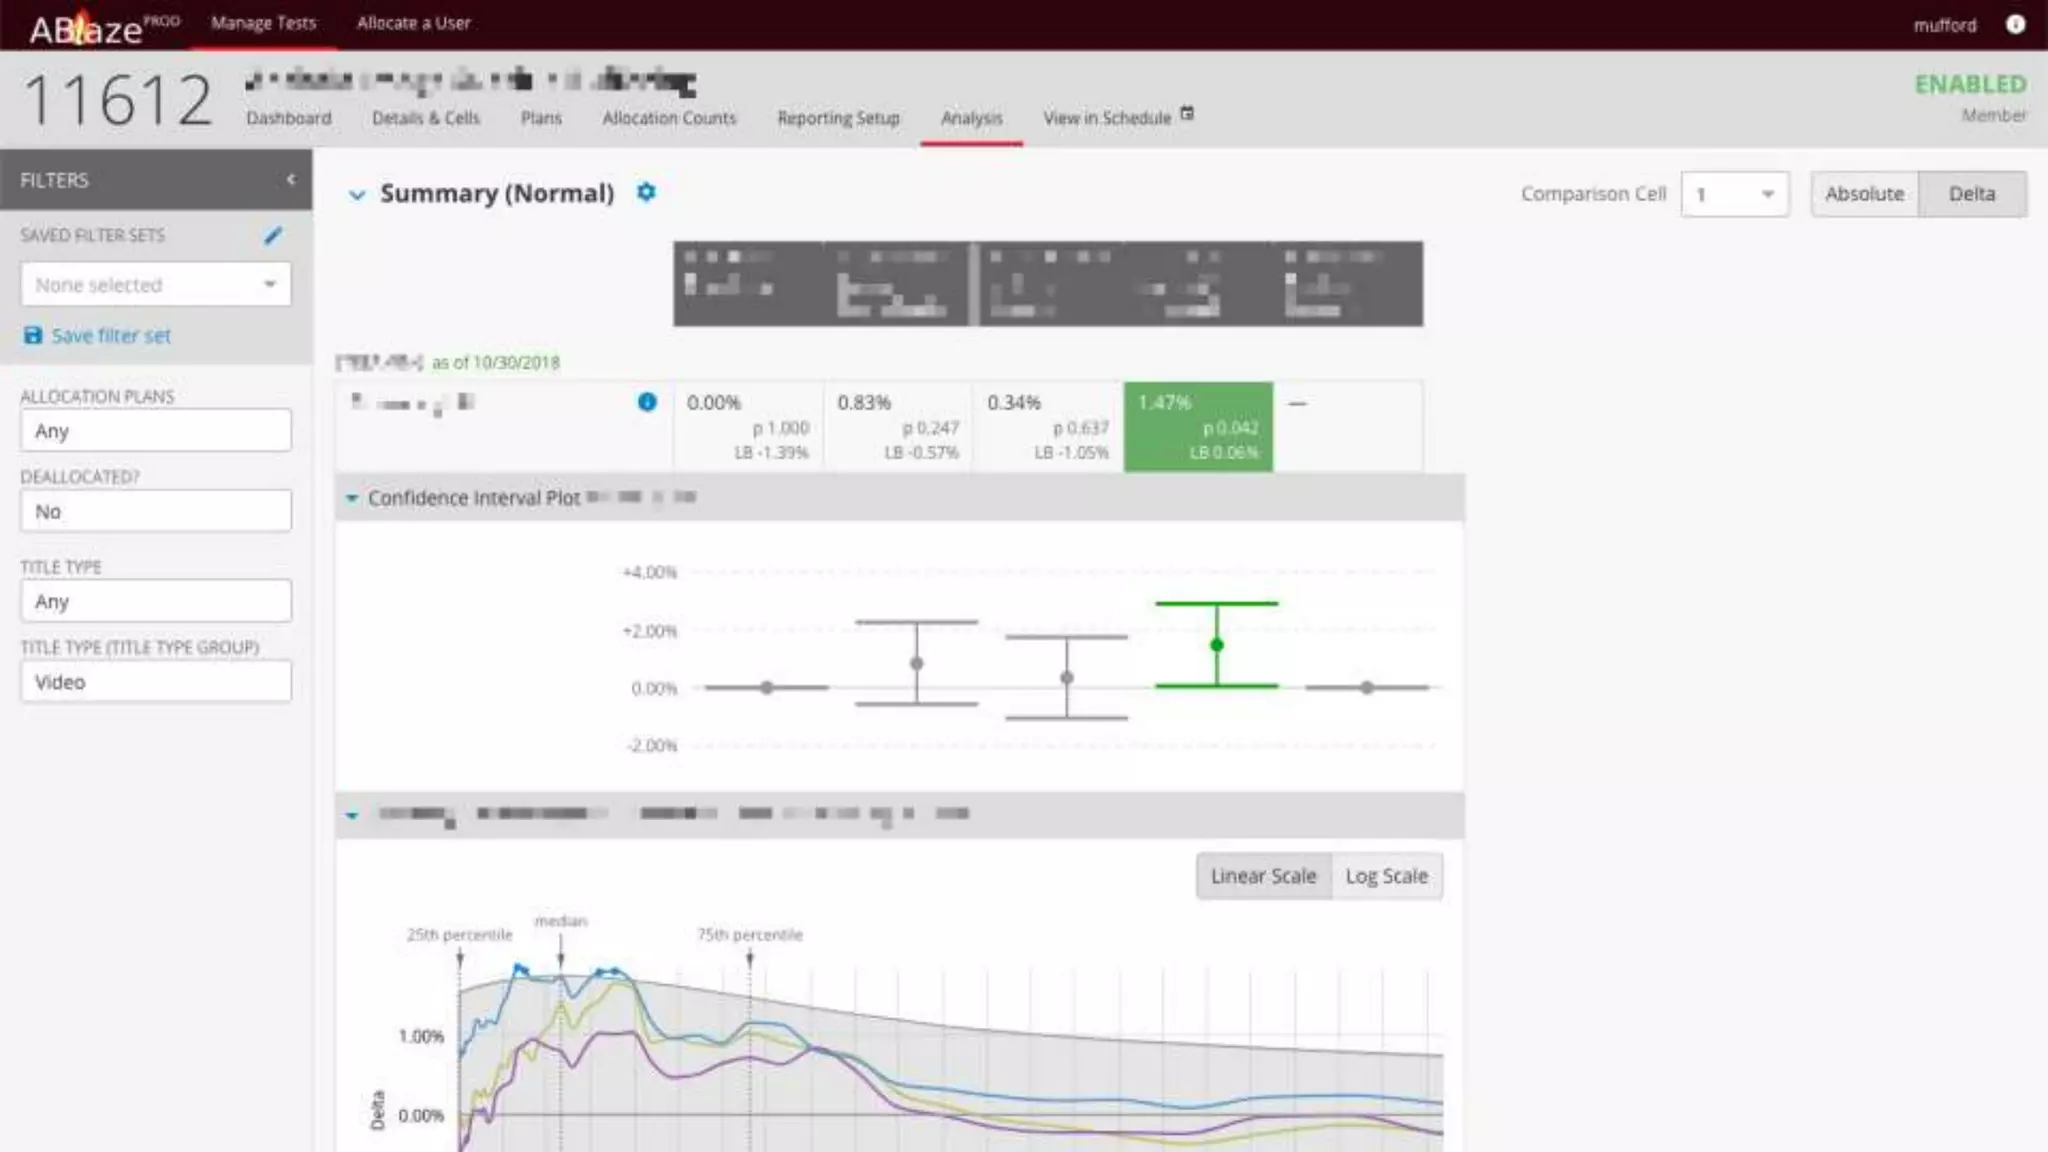Open the saved filter sets dropdown
The width and height of the screenshot is (2048, 1152).
coord(156,285)
